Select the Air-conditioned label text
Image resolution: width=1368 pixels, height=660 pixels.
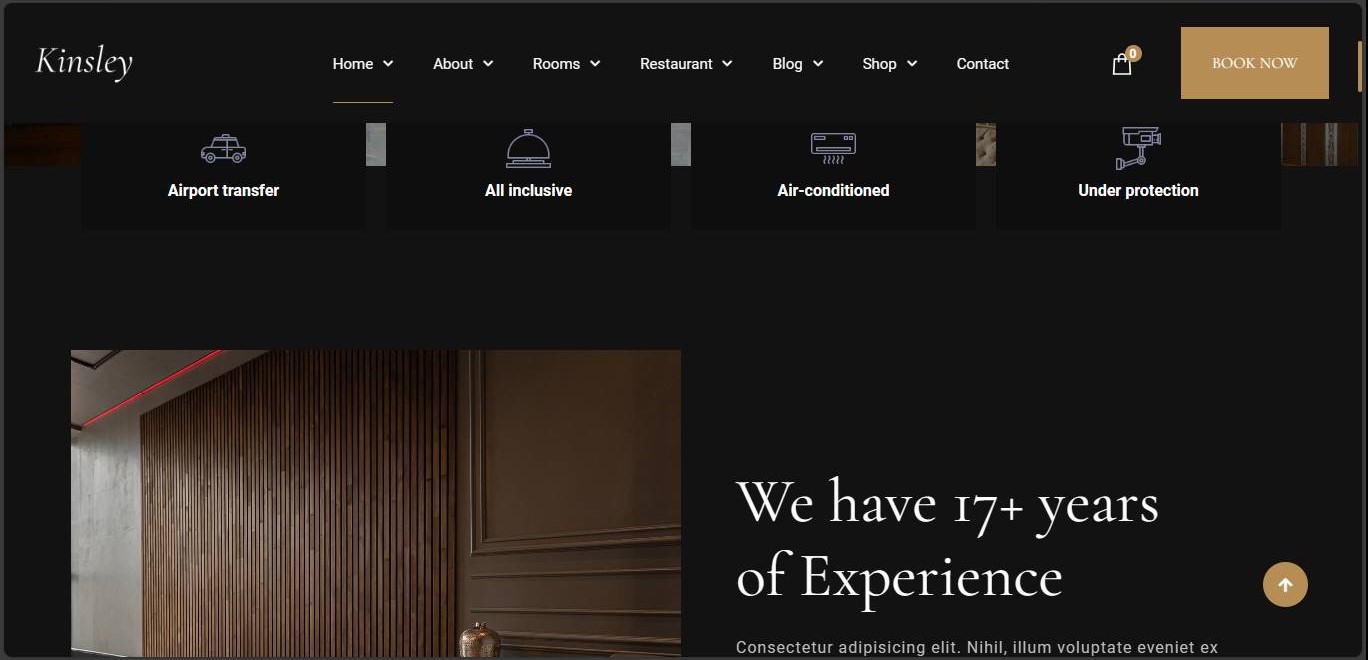click(x=833, y=190)
